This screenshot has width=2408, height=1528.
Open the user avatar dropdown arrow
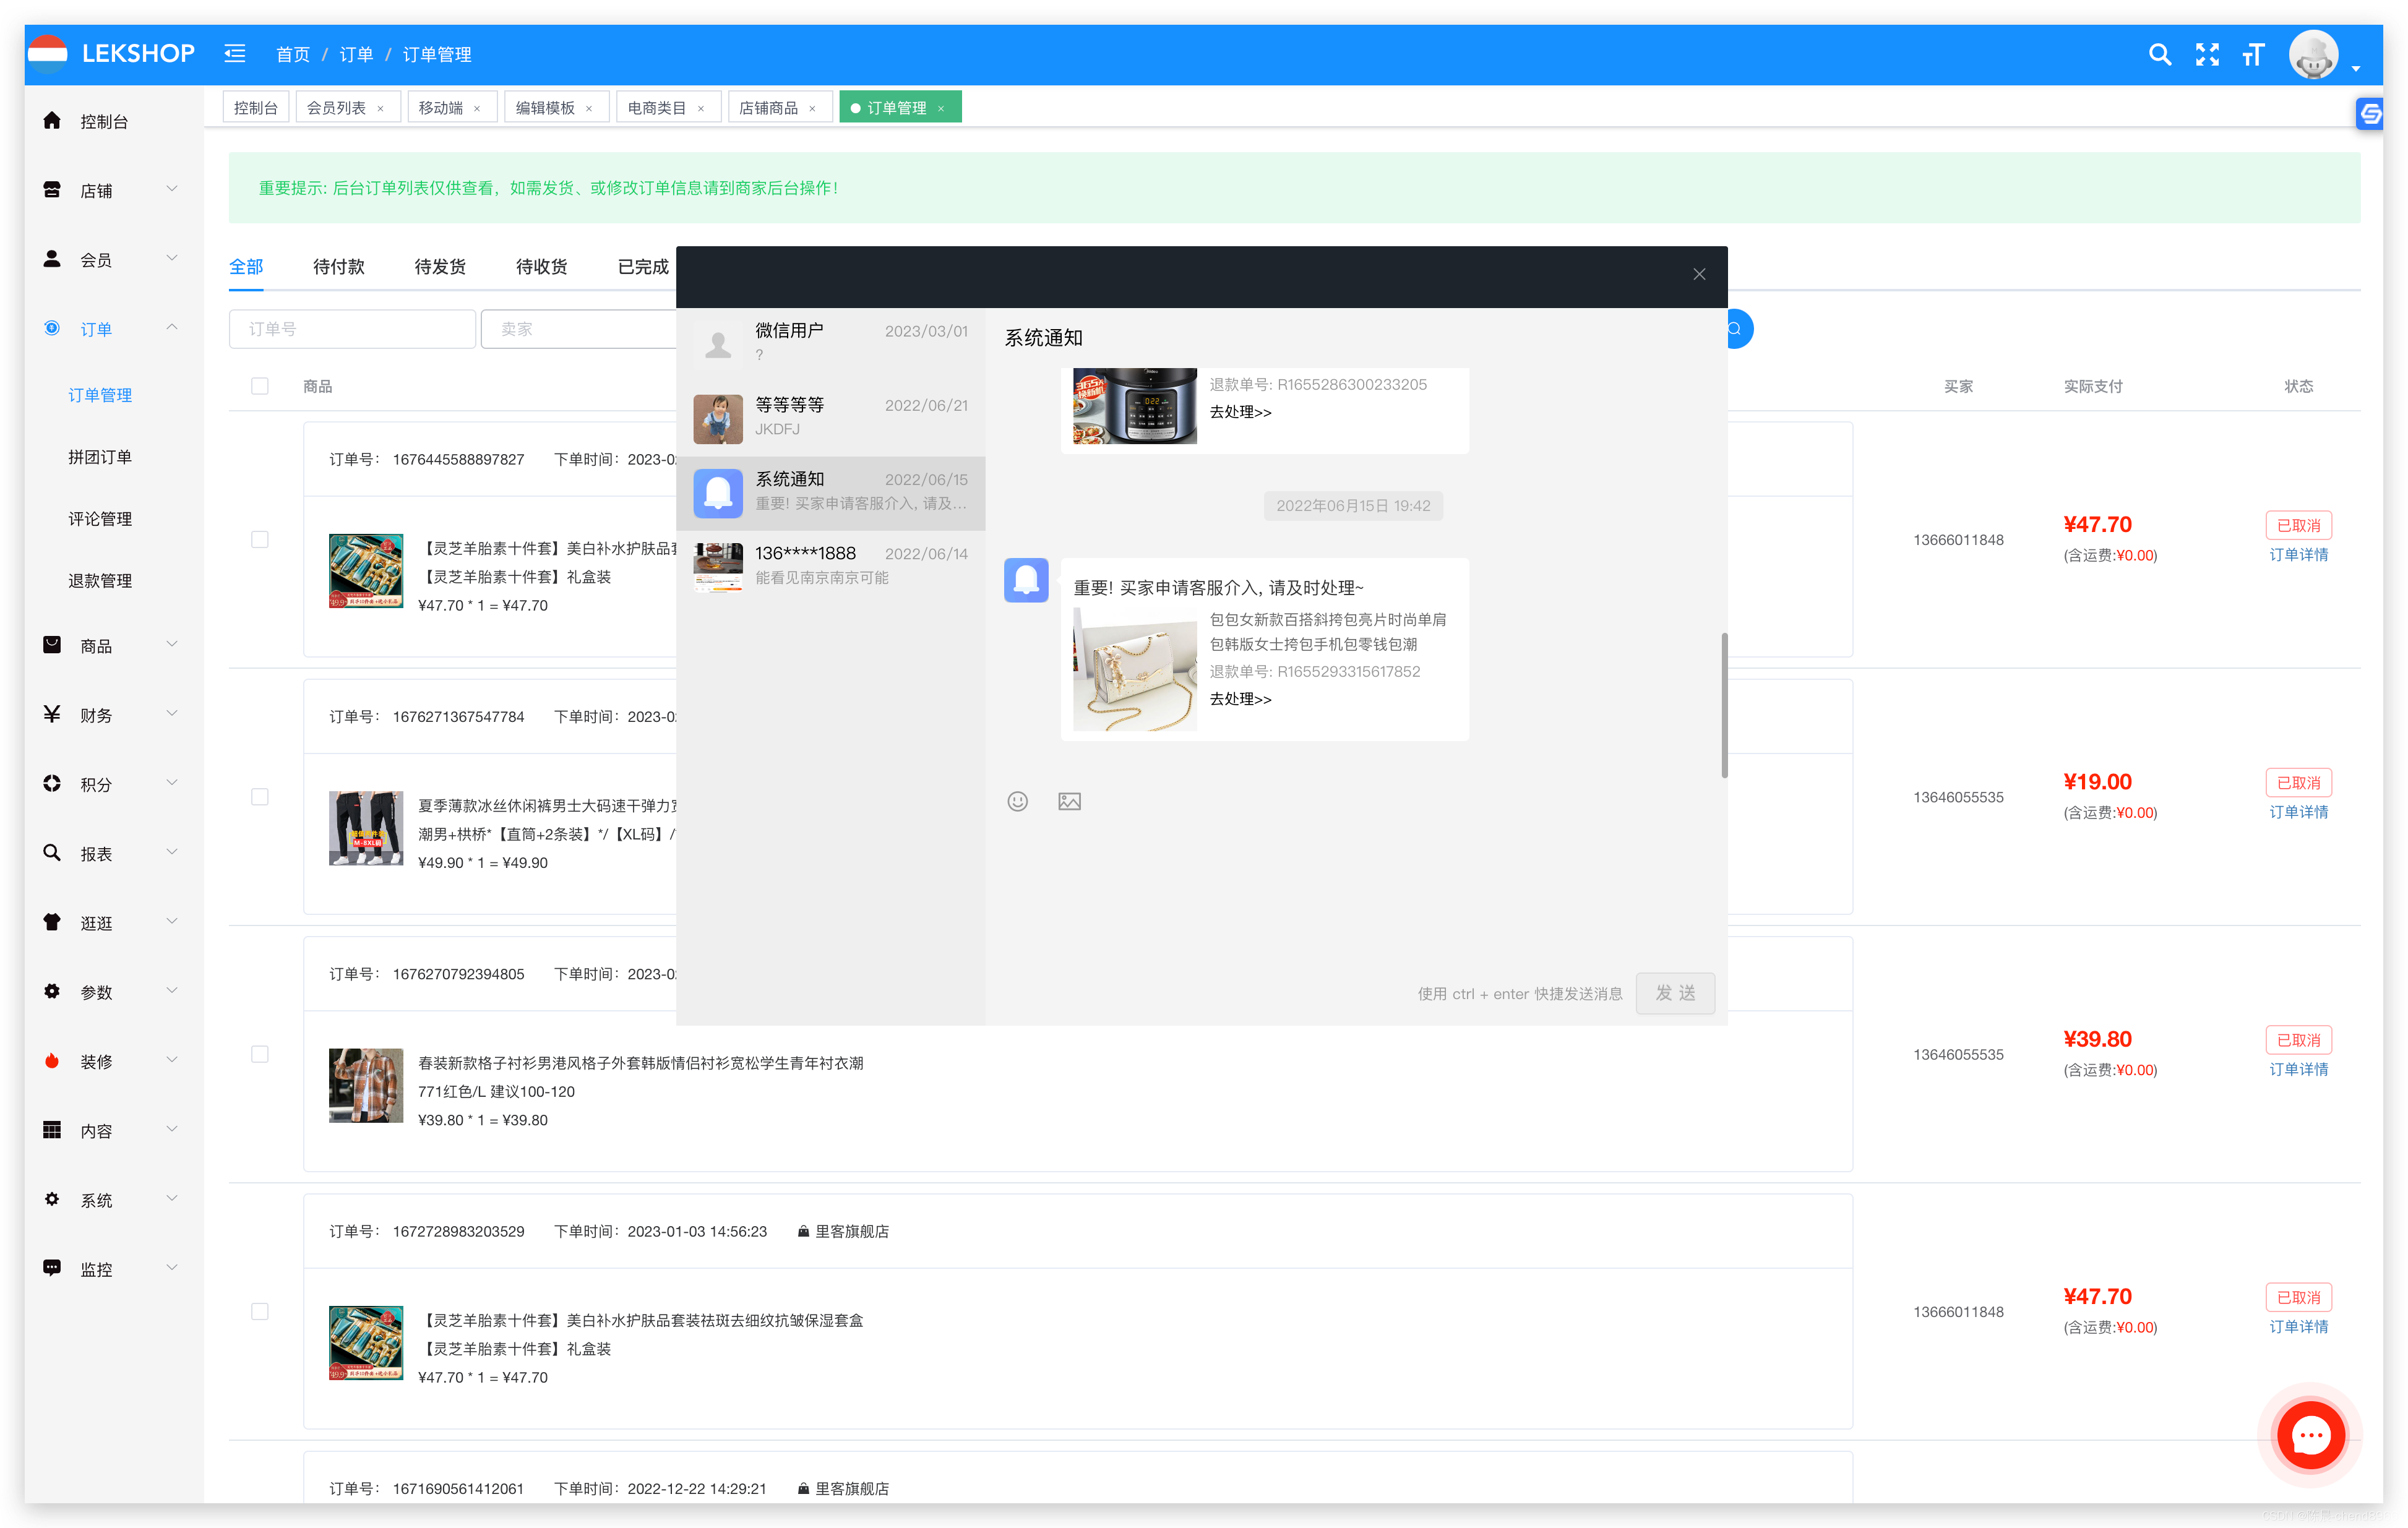click(x=2355, y=68)
